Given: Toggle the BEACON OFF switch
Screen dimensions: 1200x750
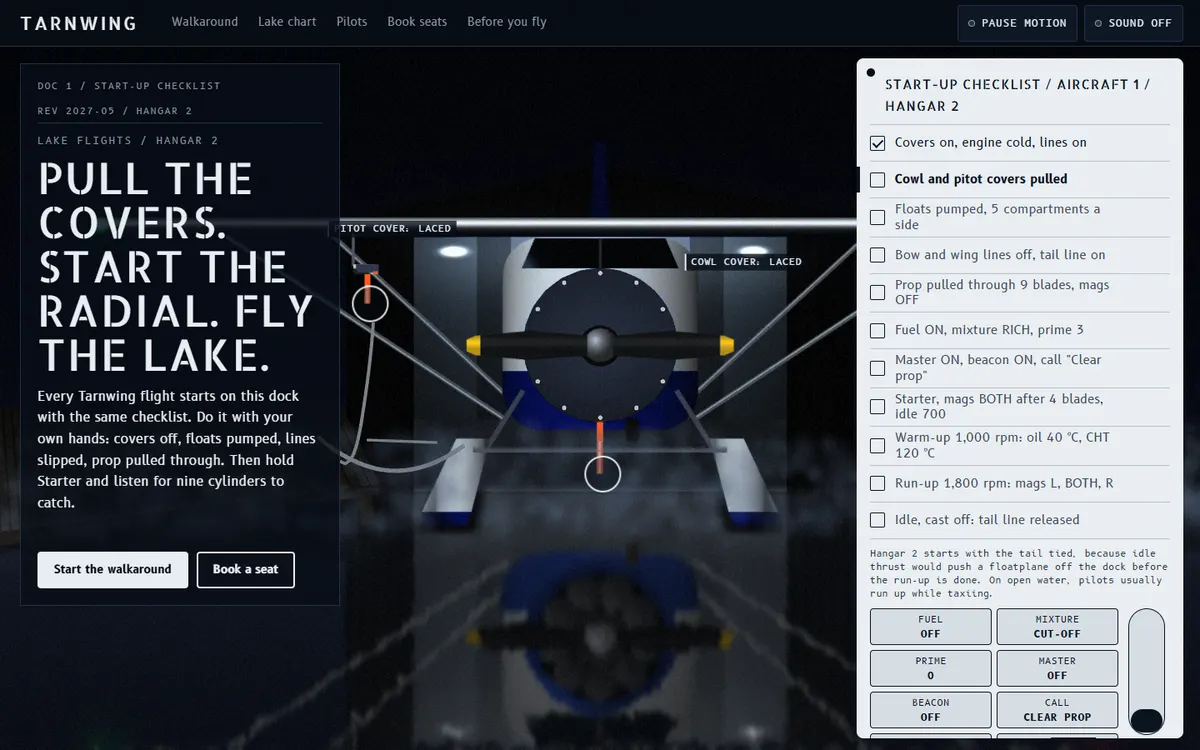Looking at the screenshot, I should point(930,710).
